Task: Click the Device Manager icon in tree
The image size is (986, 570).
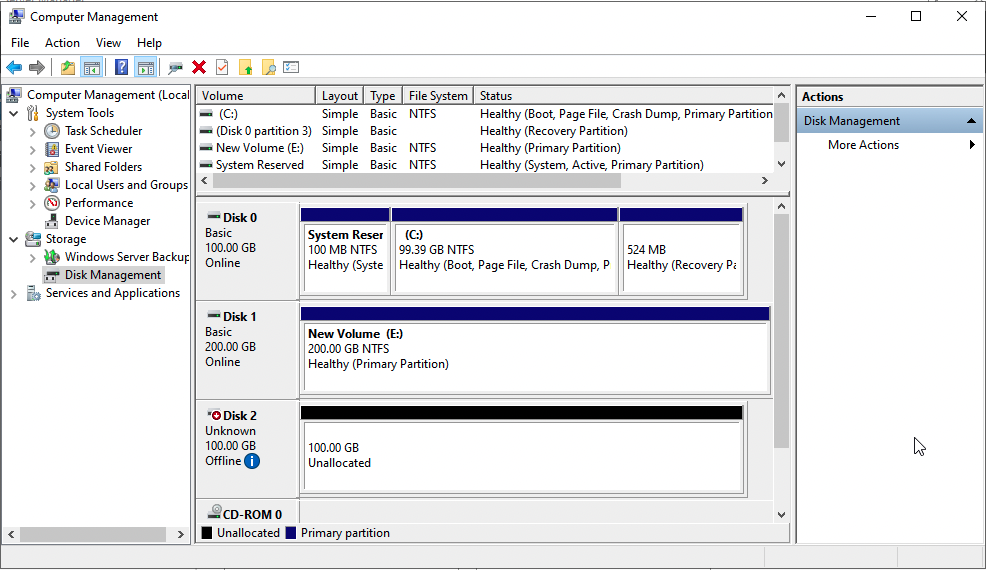Action: [52, 221]
